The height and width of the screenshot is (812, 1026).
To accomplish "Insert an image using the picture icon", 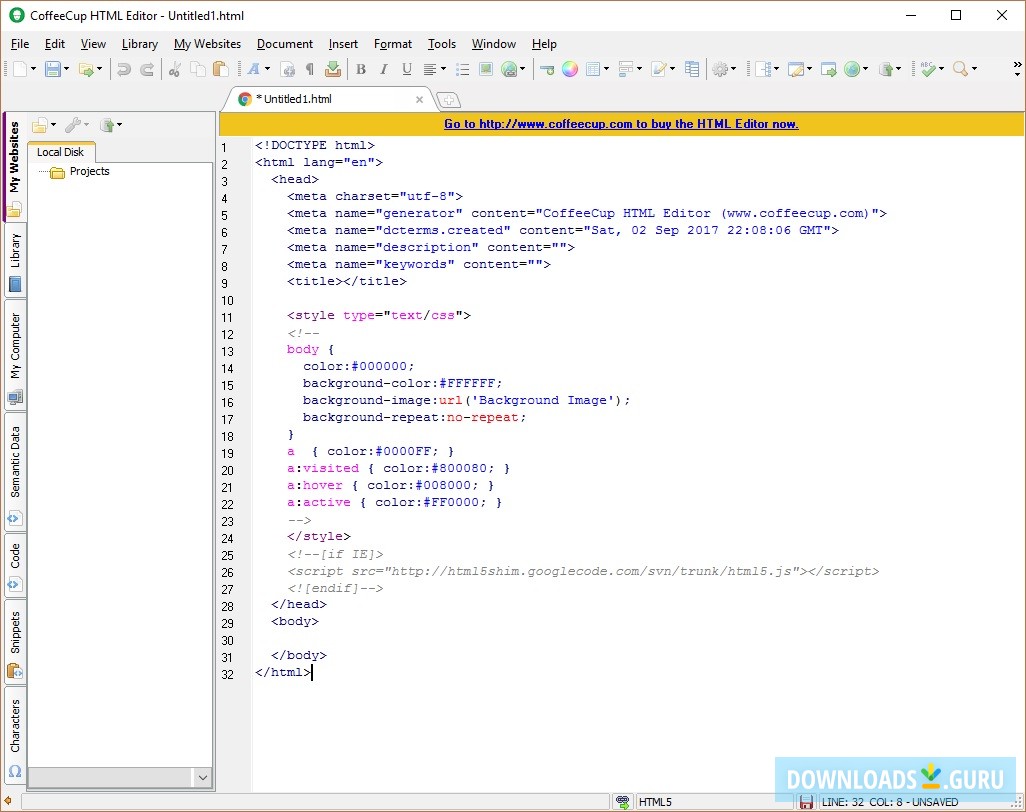I will pos(486,69).
